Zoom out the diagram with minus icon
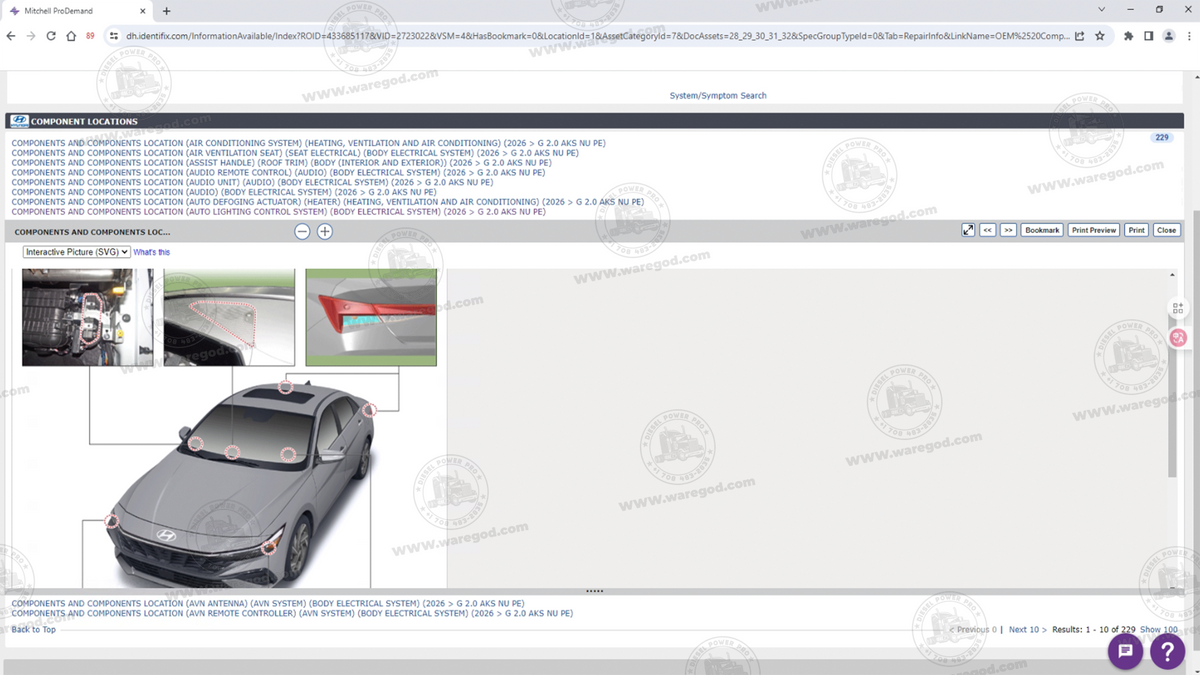The image size is (1200, 675). tap(302, 231)
